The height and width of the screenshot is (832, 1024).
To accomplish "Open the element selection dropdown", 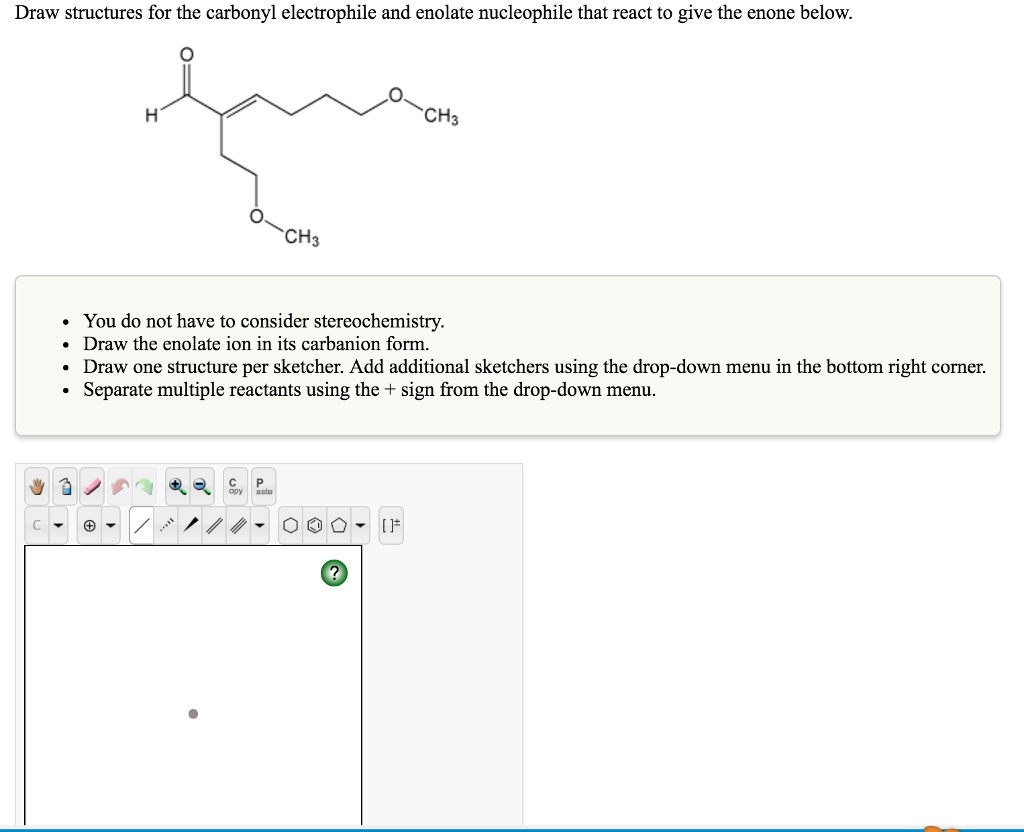I will click(x=59, y=524).
